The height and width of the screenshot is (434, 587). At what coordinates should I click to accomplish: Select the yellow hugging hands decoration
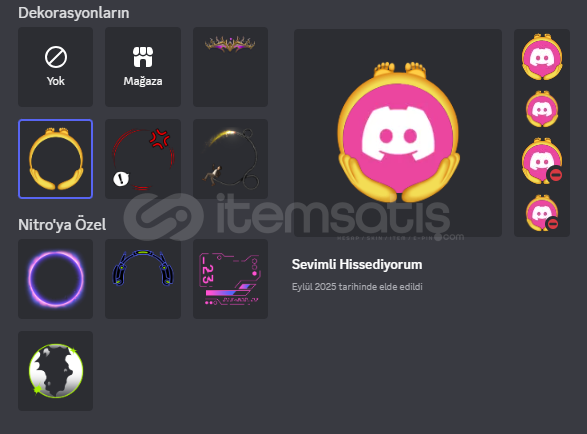(55, 159)
